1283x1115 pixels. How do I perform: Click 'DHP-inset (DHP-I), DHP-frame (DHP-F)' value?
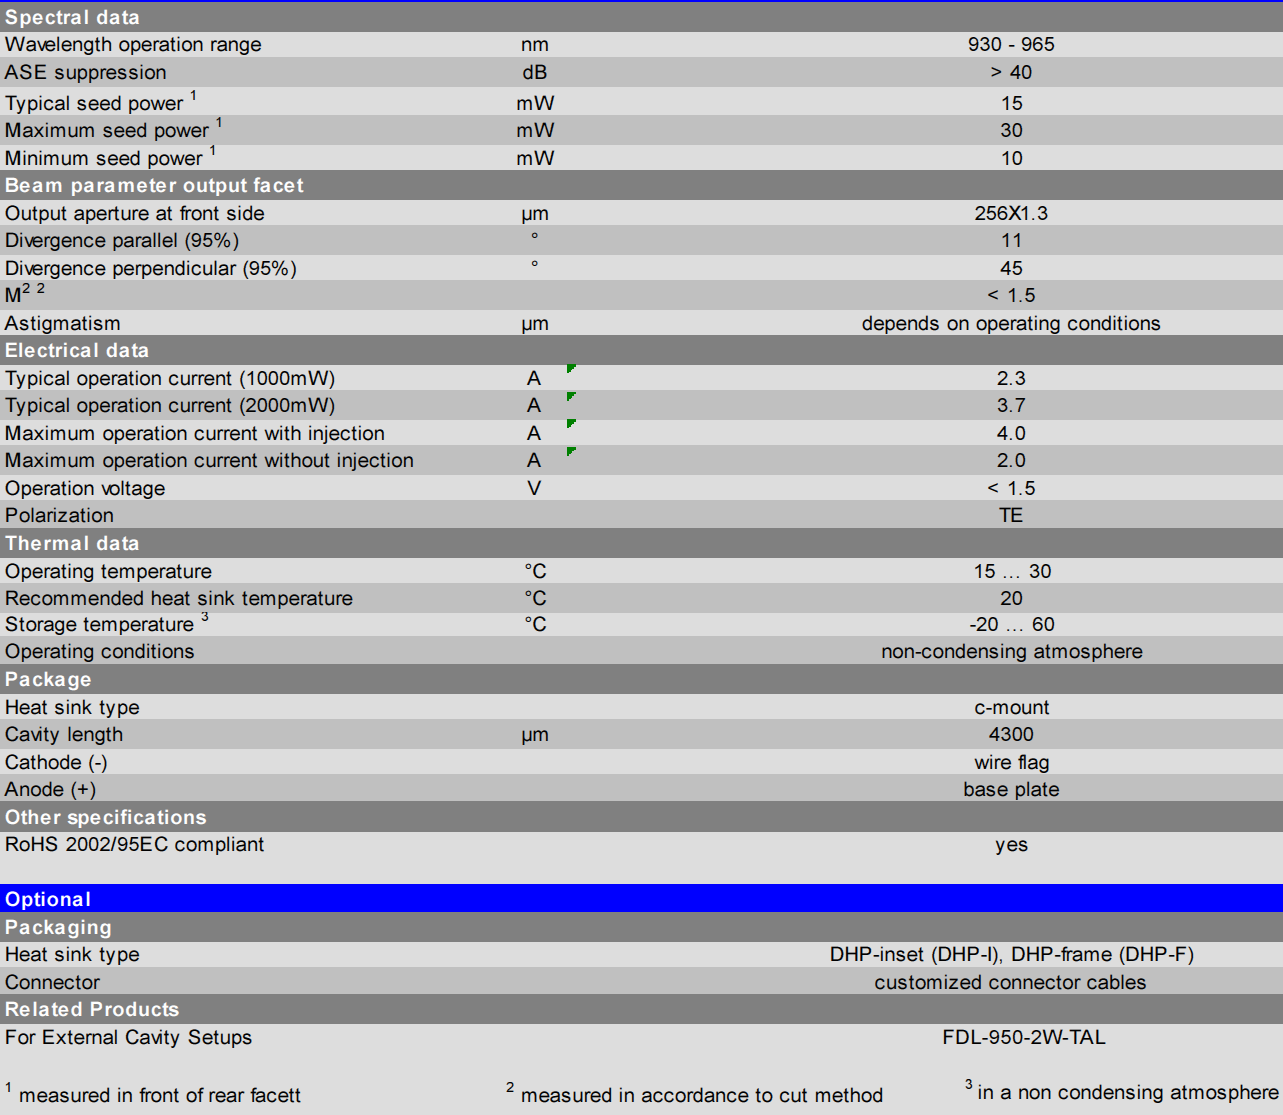[1011, 955]
